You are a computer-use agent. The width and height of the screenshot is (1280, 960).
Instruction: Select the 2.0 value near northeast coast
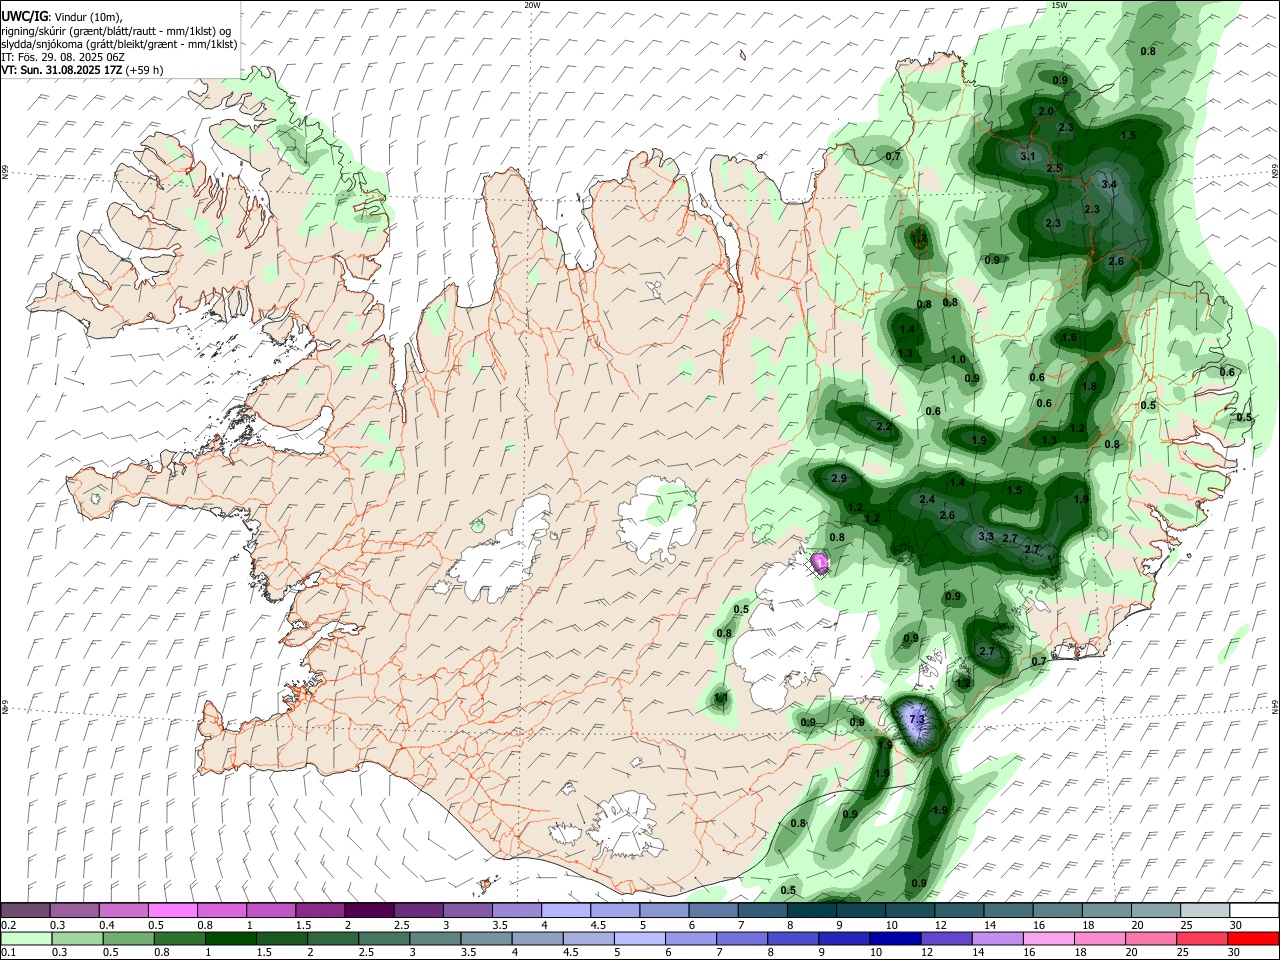coord(1046,111)
